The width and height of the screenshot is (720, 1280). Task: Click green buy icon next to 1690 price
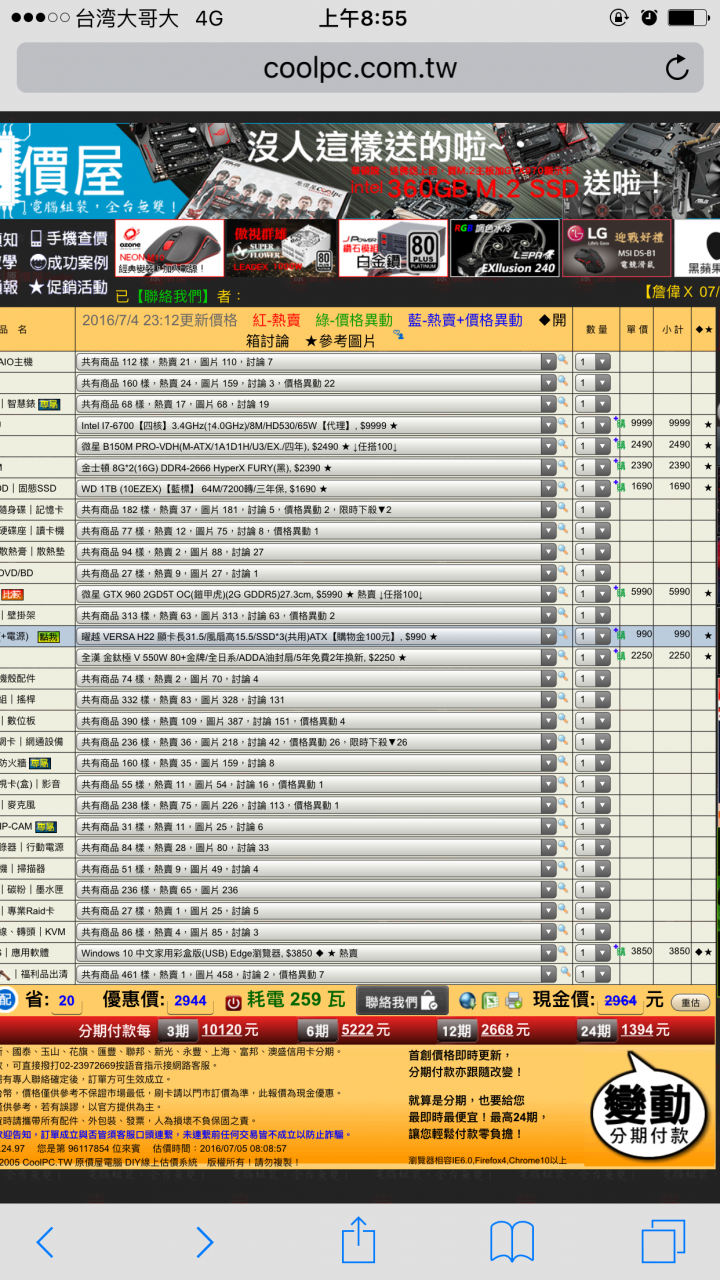[619, 488]
